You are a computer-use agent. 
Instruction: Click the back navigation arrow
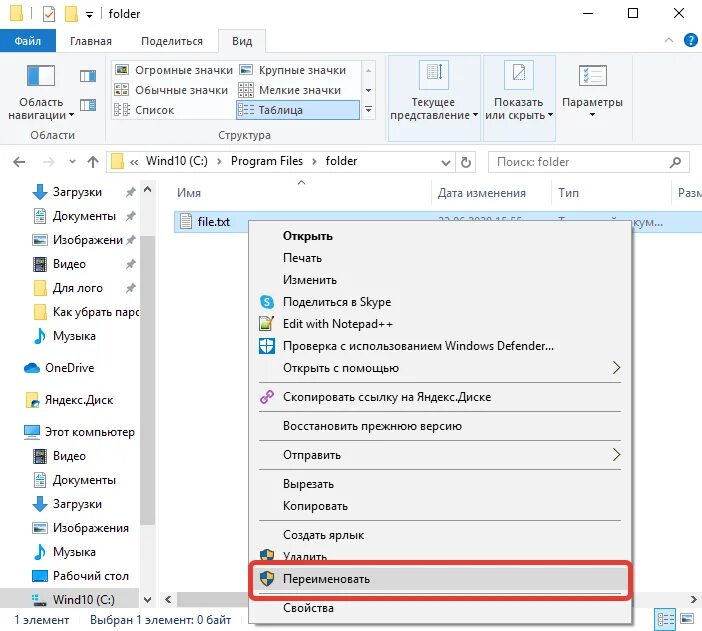click(x=19, y=162)
